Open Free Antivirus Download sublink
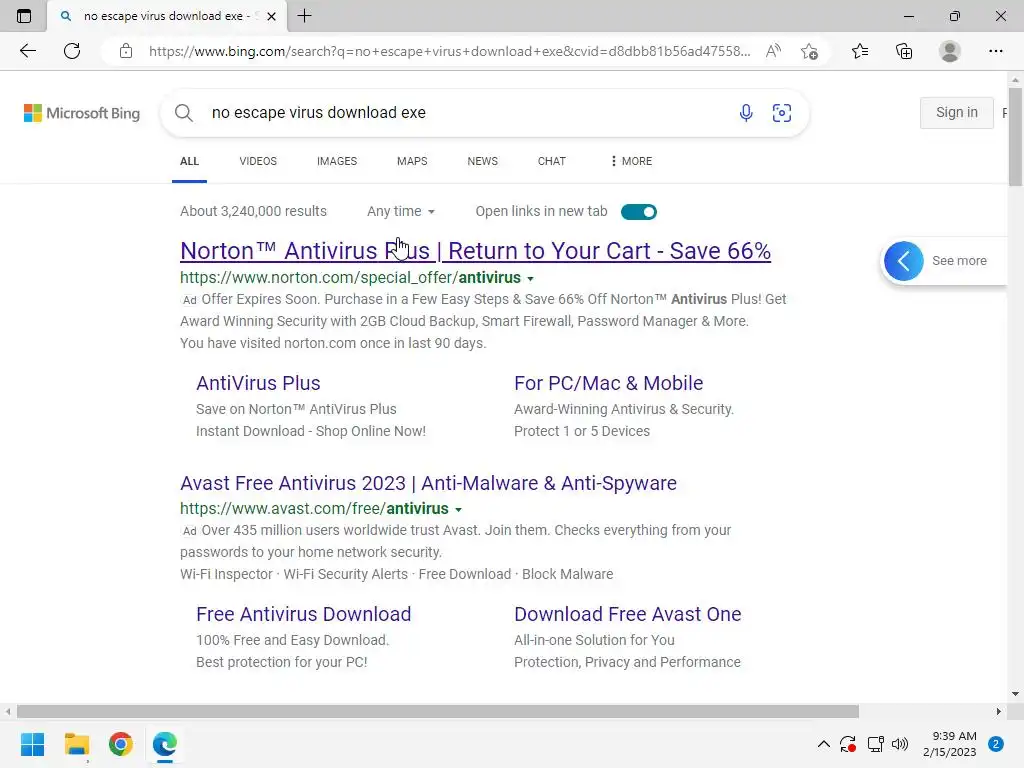Screen dimensions: 1024x768 point(304,615)
